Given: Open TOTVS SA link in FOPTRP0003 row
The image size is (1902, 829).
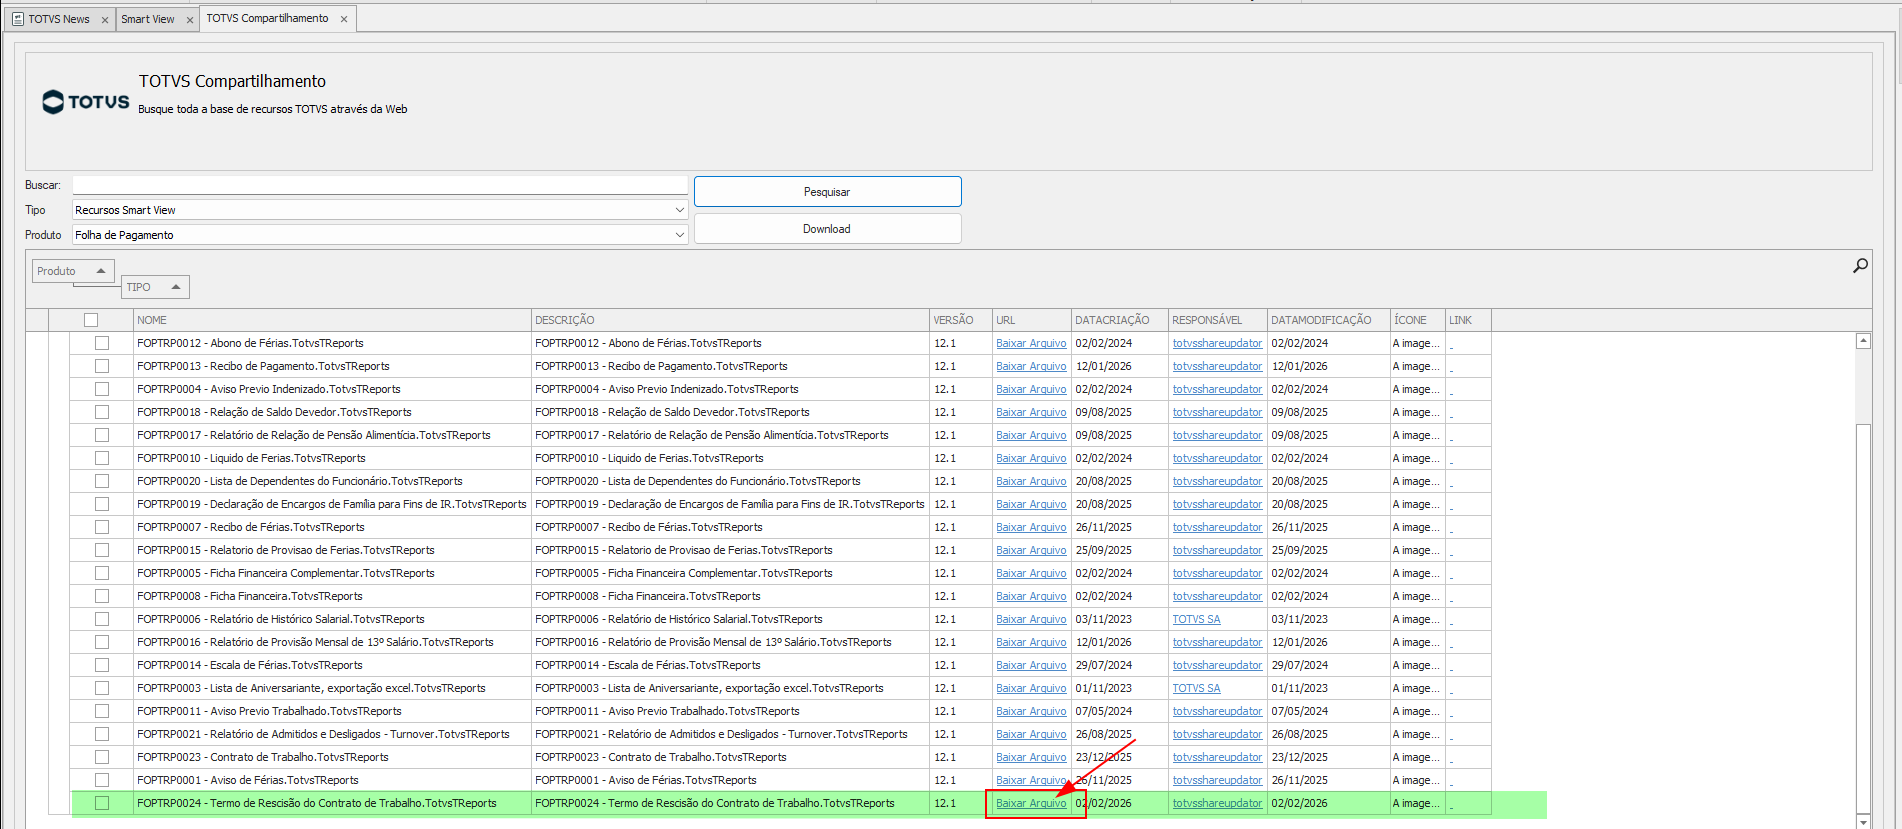Looking at the screenshot, I should [x=1196, y=688].
